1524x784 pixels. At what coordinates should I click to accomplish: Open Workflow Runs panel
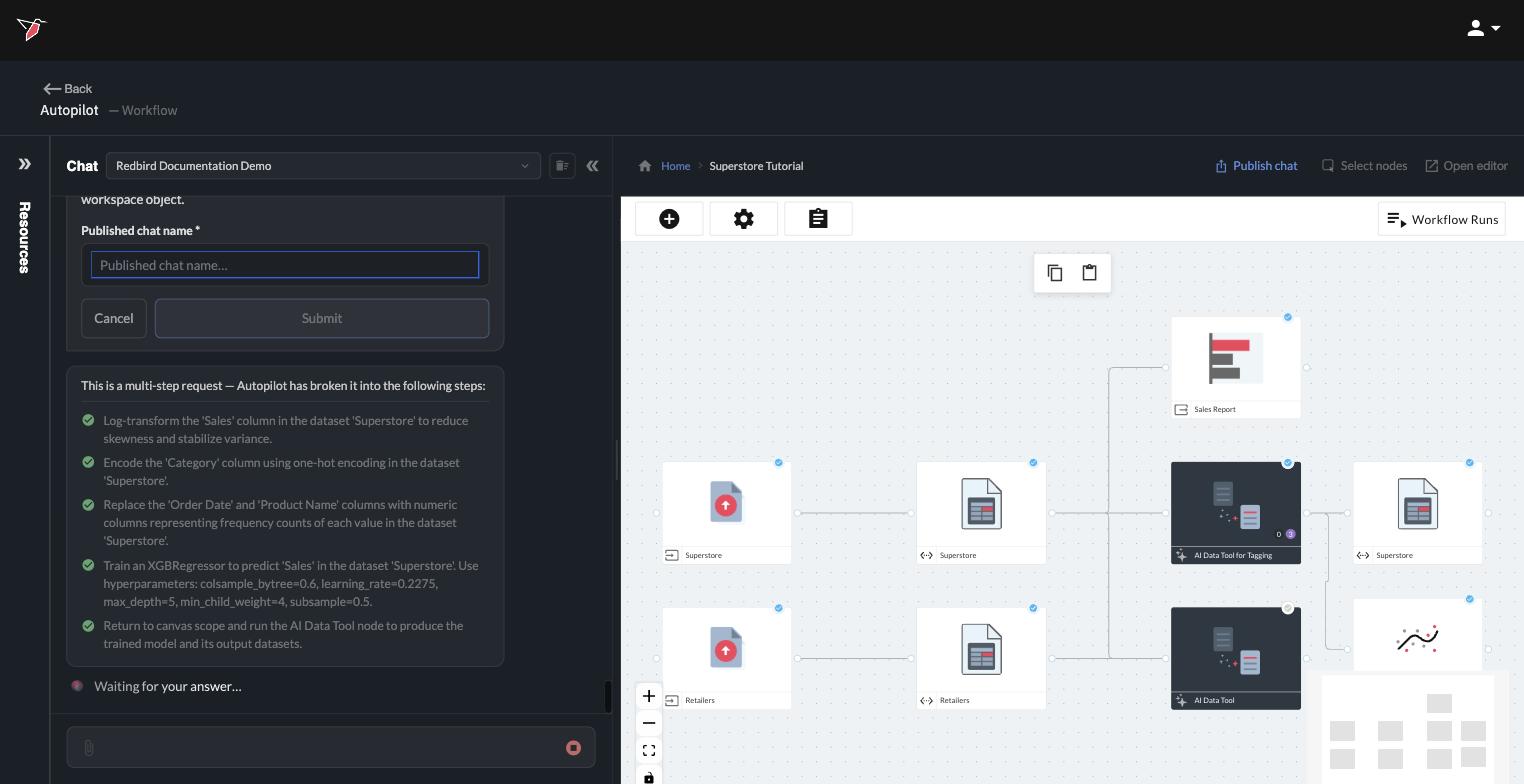coord(1441,219)
